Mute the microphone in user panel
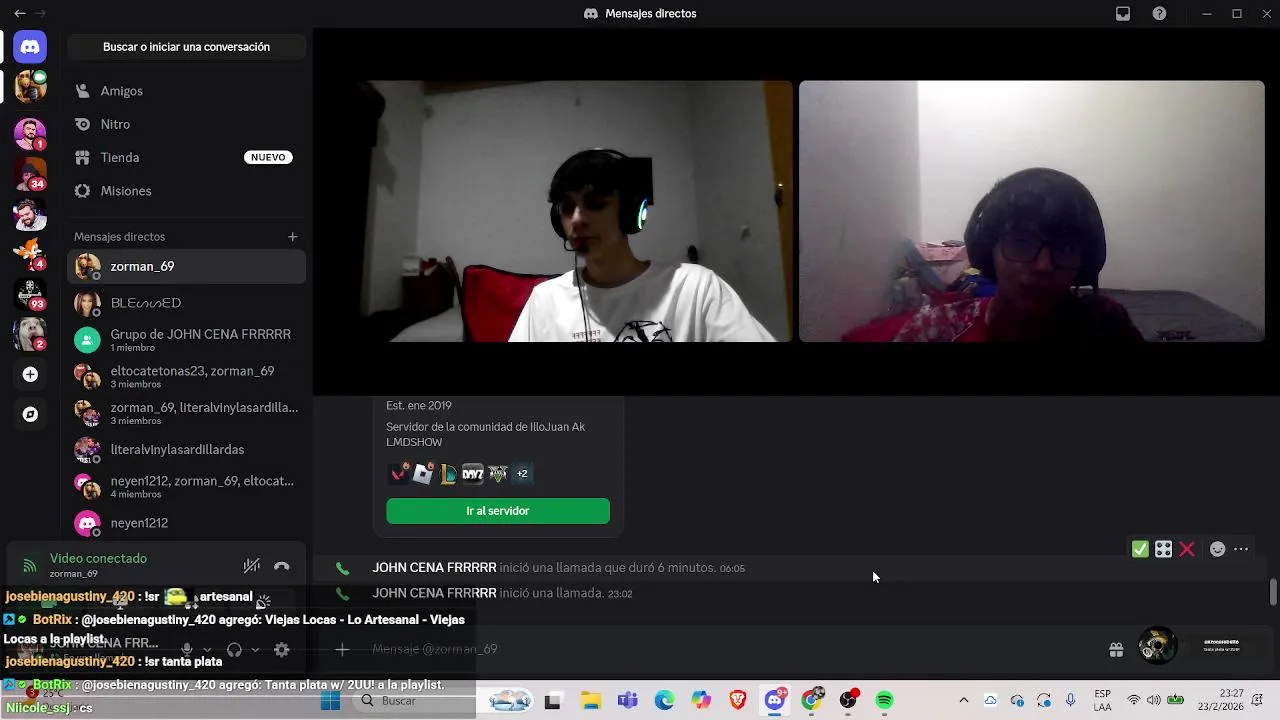 coord(186,649)
